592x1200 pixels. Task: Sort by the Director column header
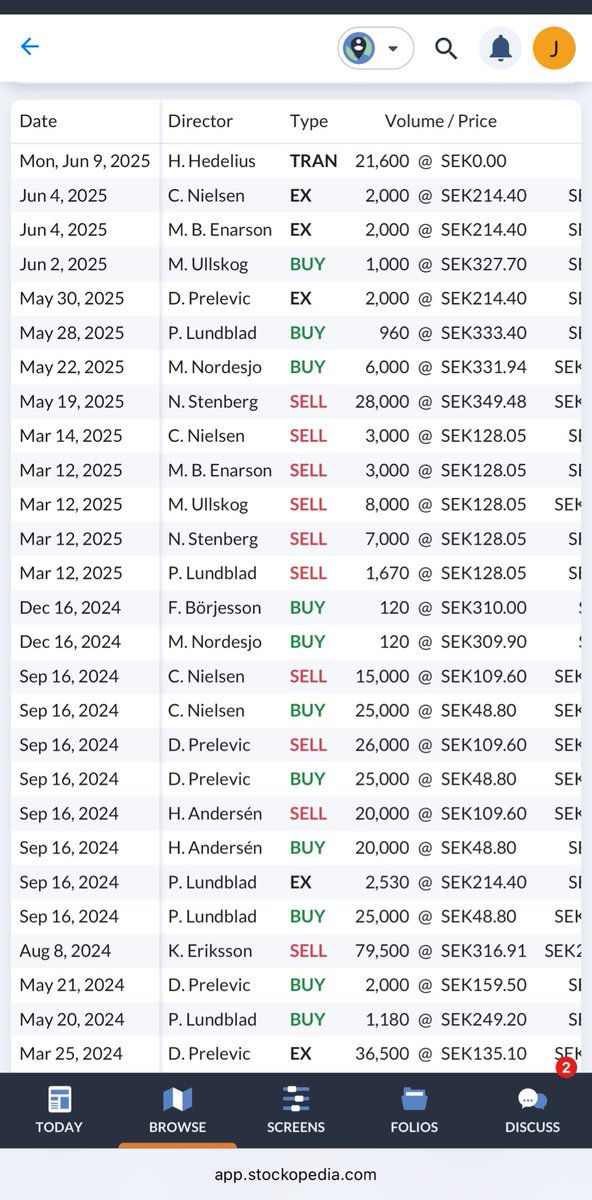click(200, 121)
